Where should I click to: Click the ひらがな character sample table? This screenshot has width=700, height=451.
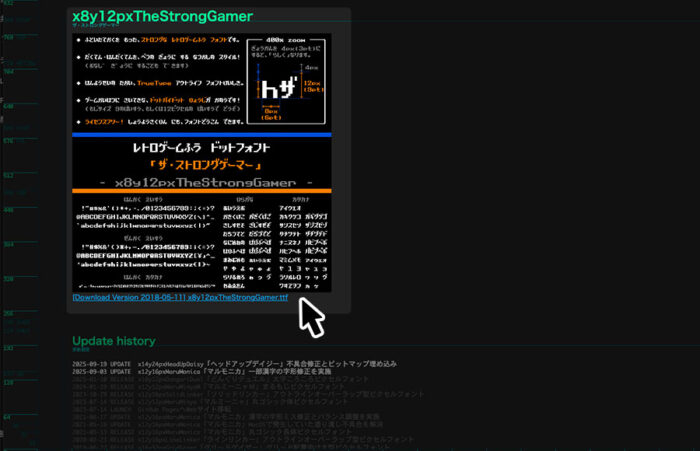tap(244, 240)
